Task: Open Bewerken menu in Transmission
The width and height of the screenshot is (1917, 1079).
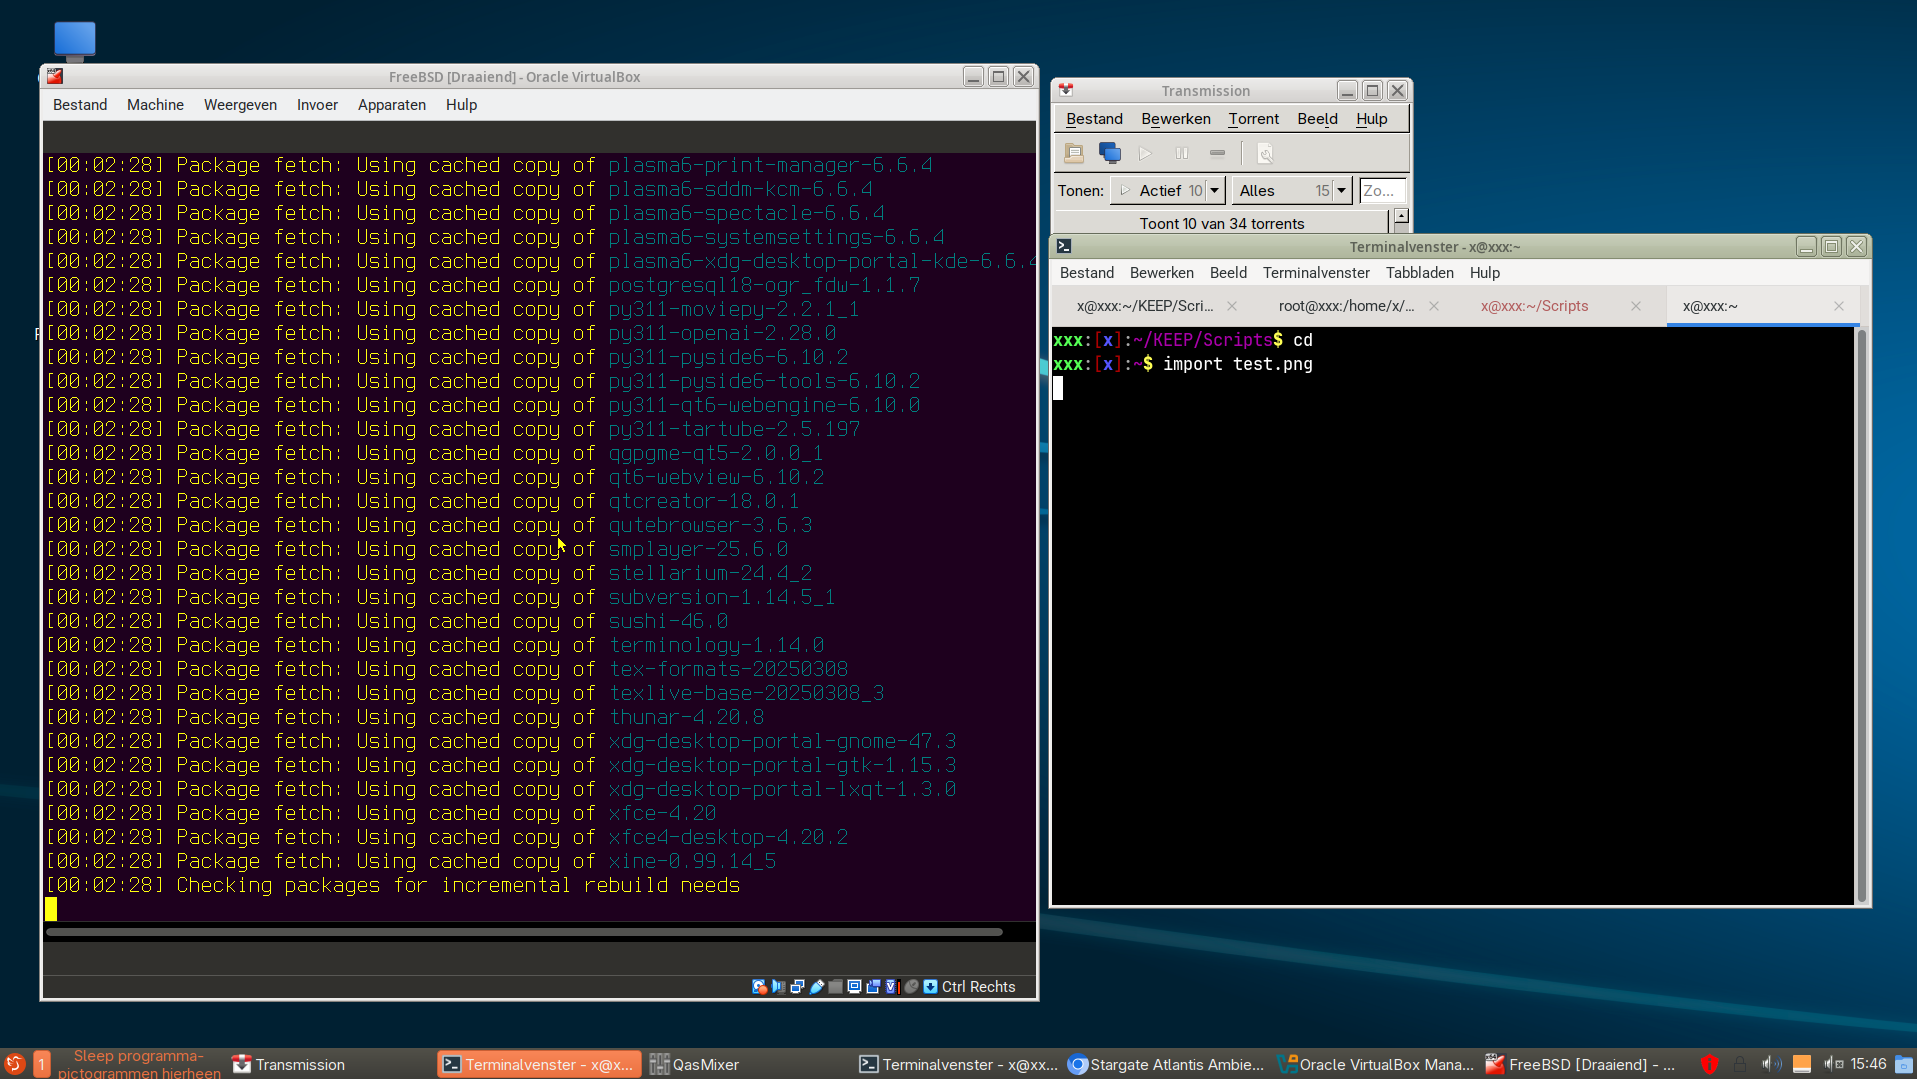Action: 1175,118
